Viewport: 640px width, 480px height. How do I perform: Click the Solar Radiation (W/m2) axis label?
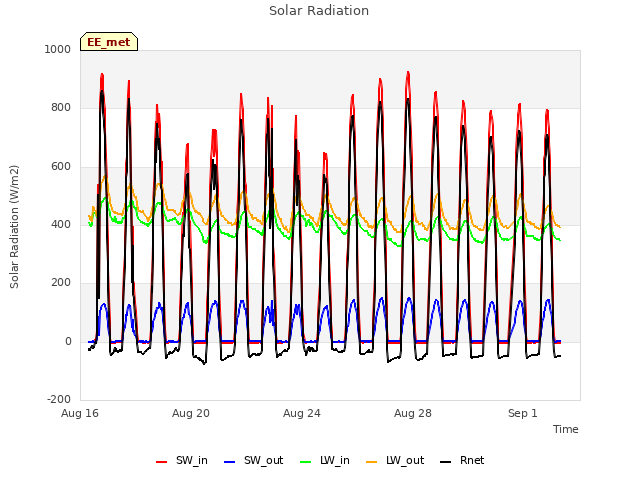[x=14, y=227]
